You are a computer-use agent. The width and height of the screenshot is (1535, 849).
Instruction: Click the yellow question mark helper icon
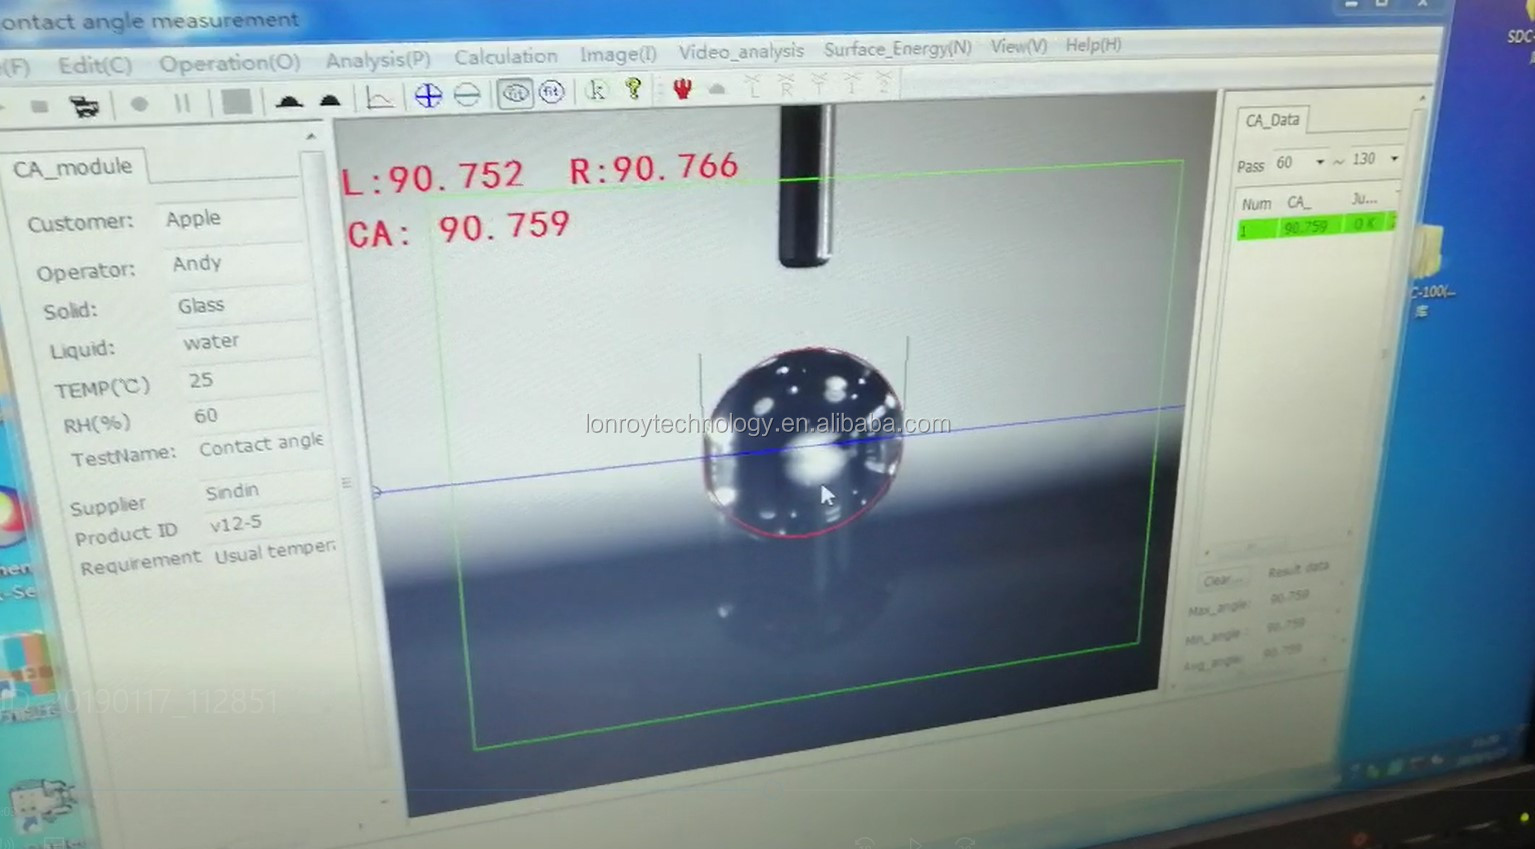(x=633, y=91)
